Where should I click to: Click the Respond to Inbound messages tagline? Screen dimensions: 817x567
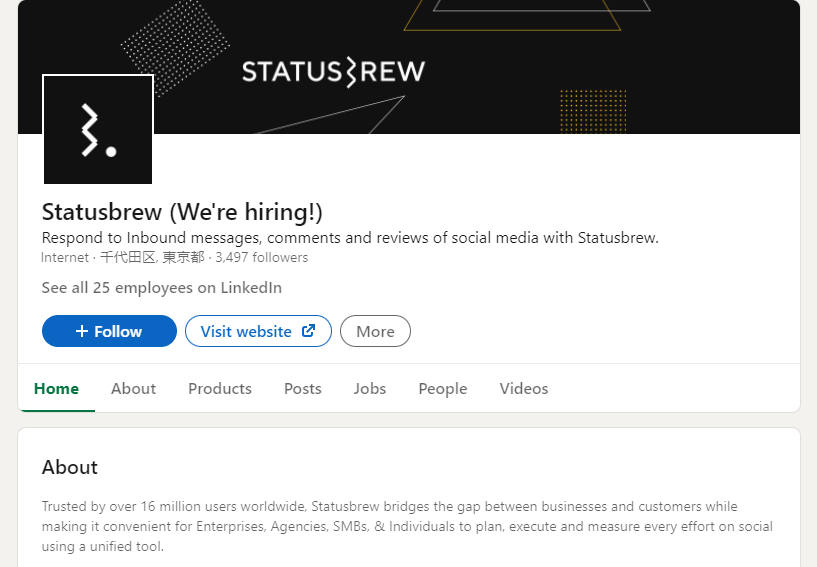350,238
